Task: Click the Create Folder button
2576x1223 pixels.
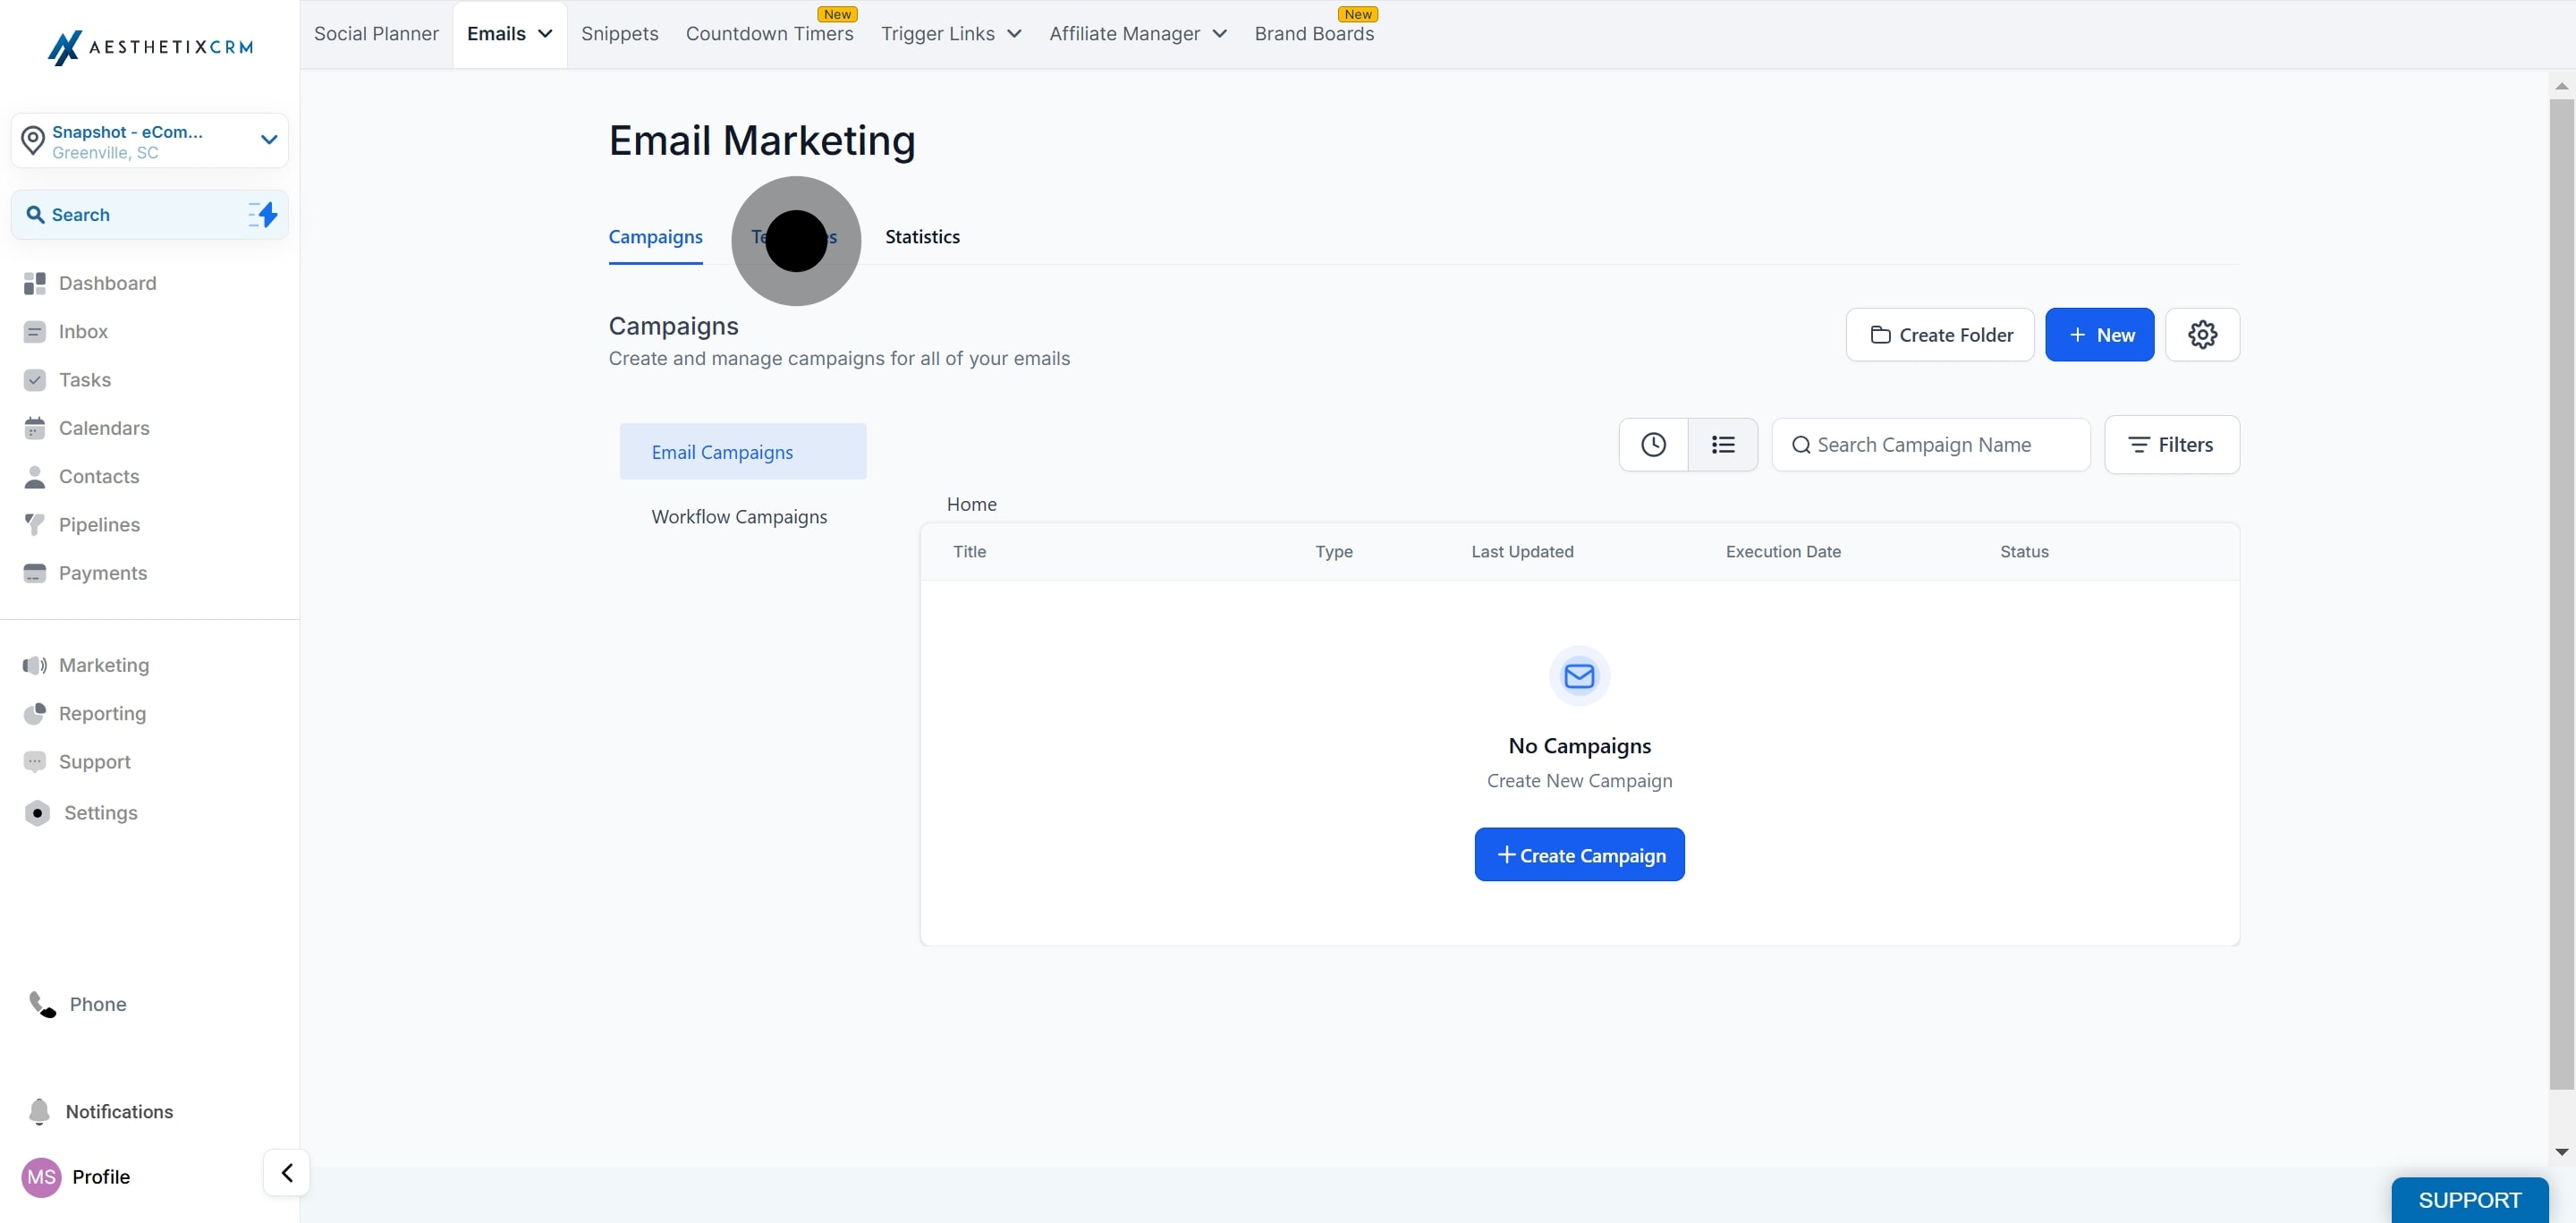Action: [x=1939, y=334]
